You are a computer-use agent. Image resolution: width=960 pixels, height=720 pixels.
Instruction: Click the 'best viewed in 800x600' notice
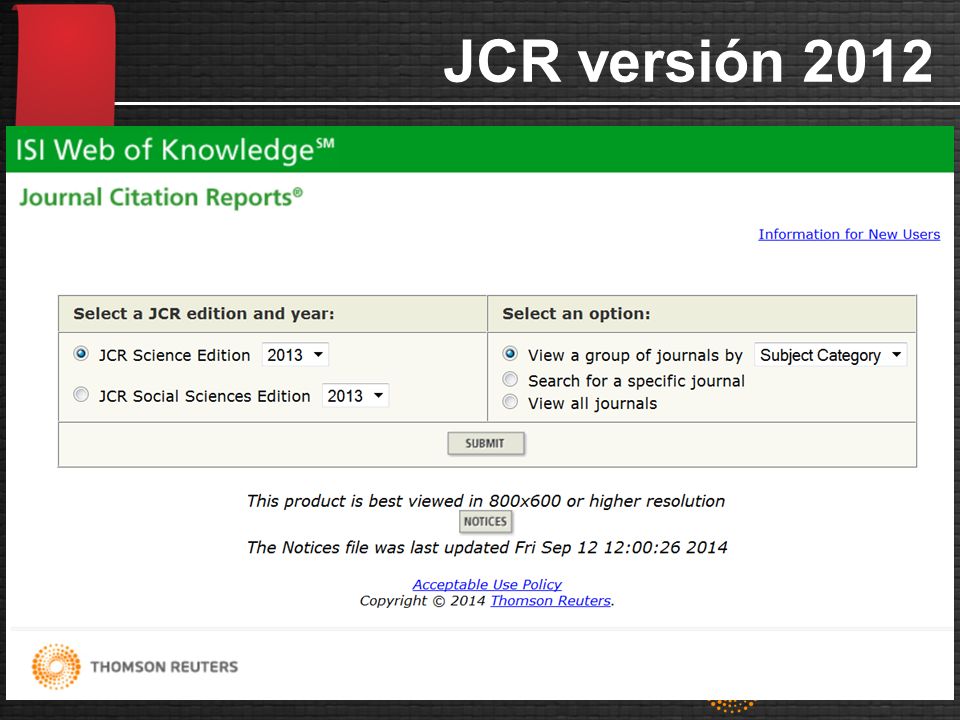point(486,501)
